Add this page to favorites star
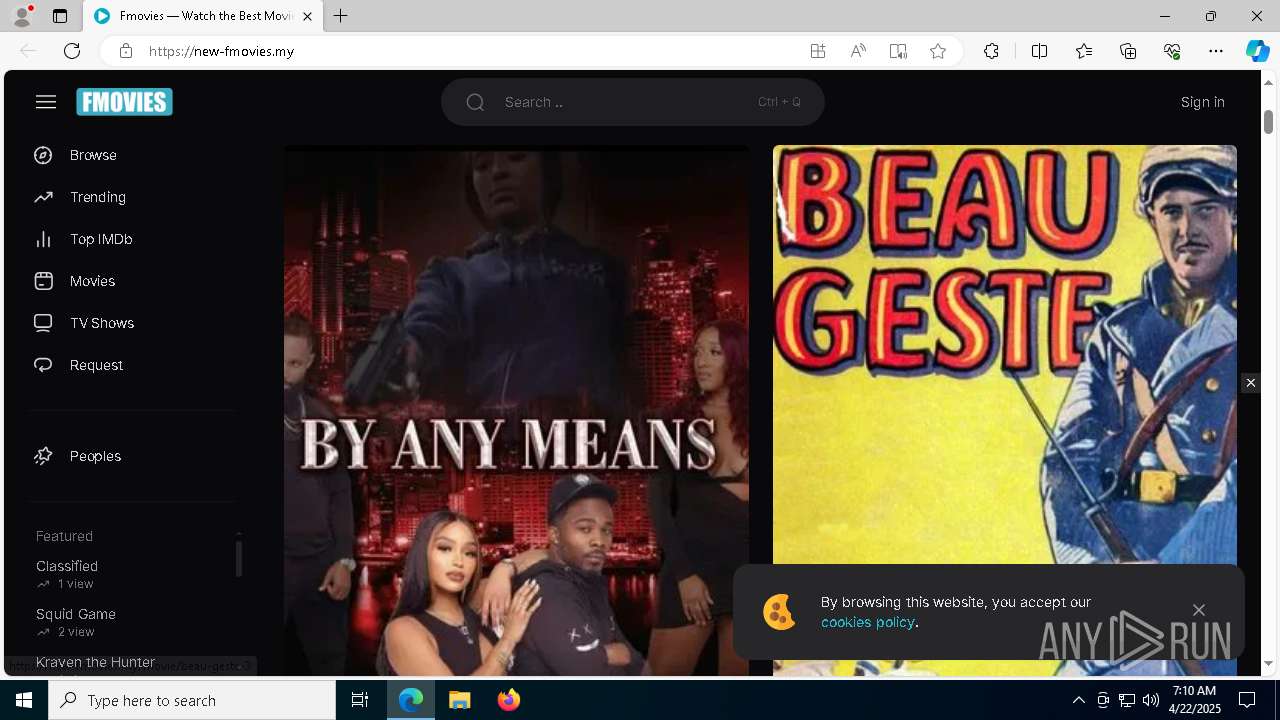 point(938,51)
